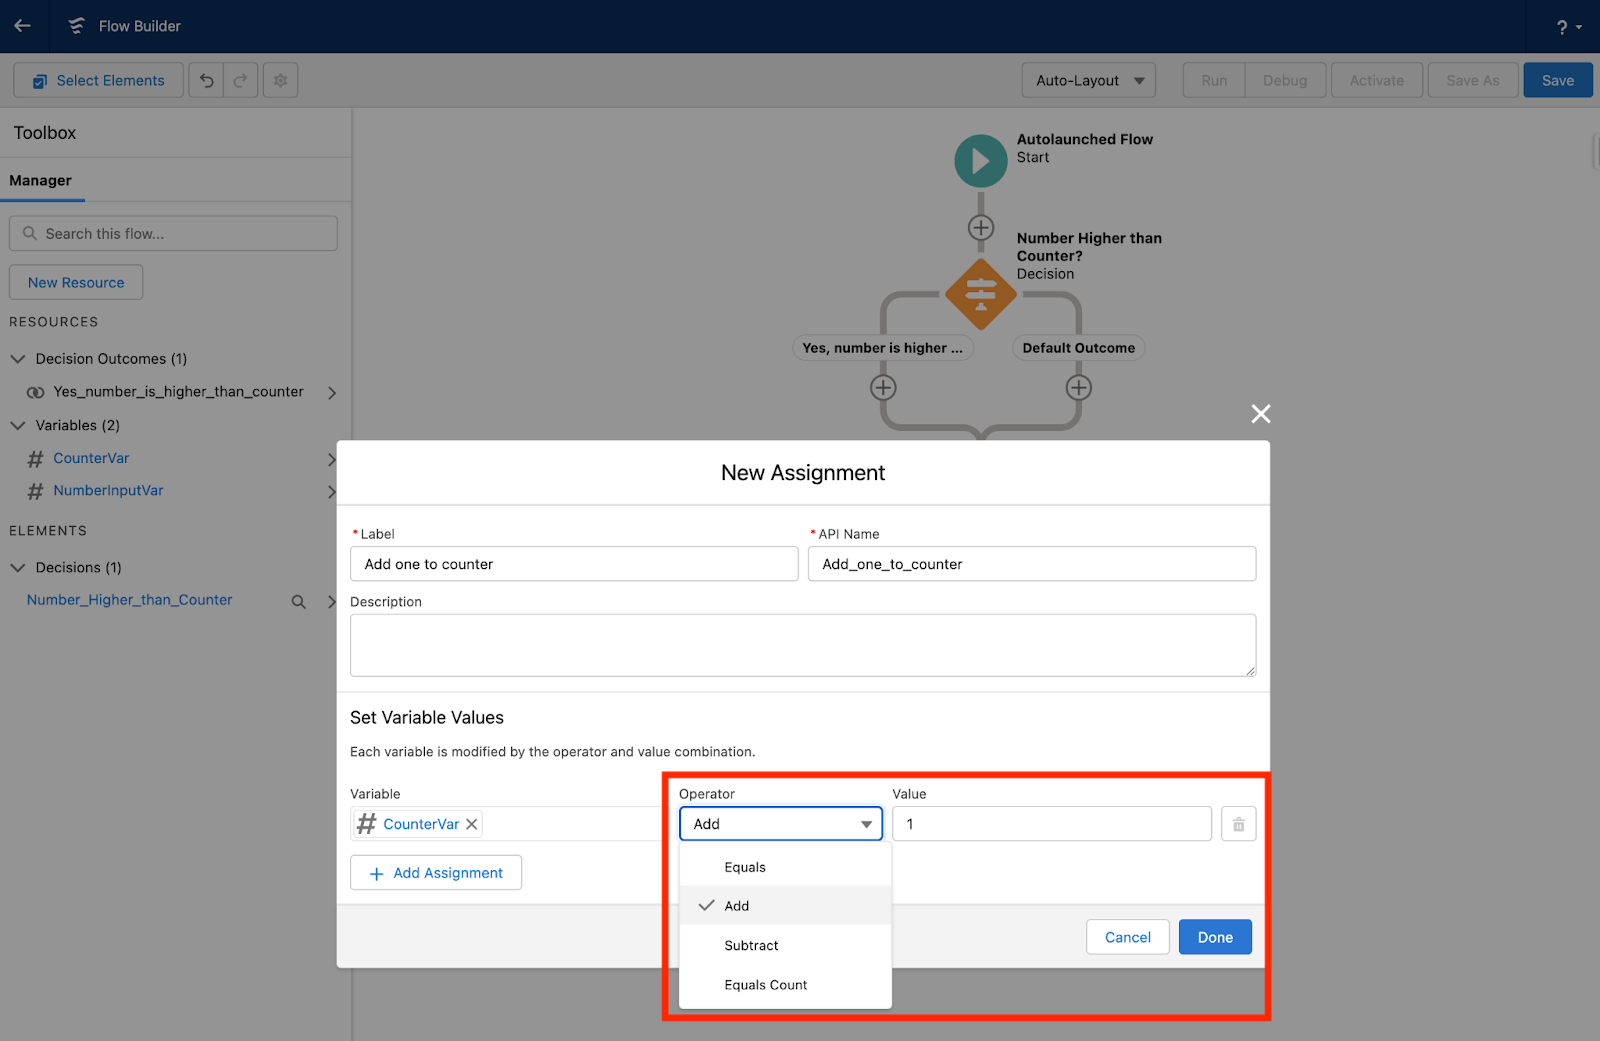Switch to the Manager tab in Toolbox
Viewport: 1600px width, 1041px height.
click(x=41, y=180)
